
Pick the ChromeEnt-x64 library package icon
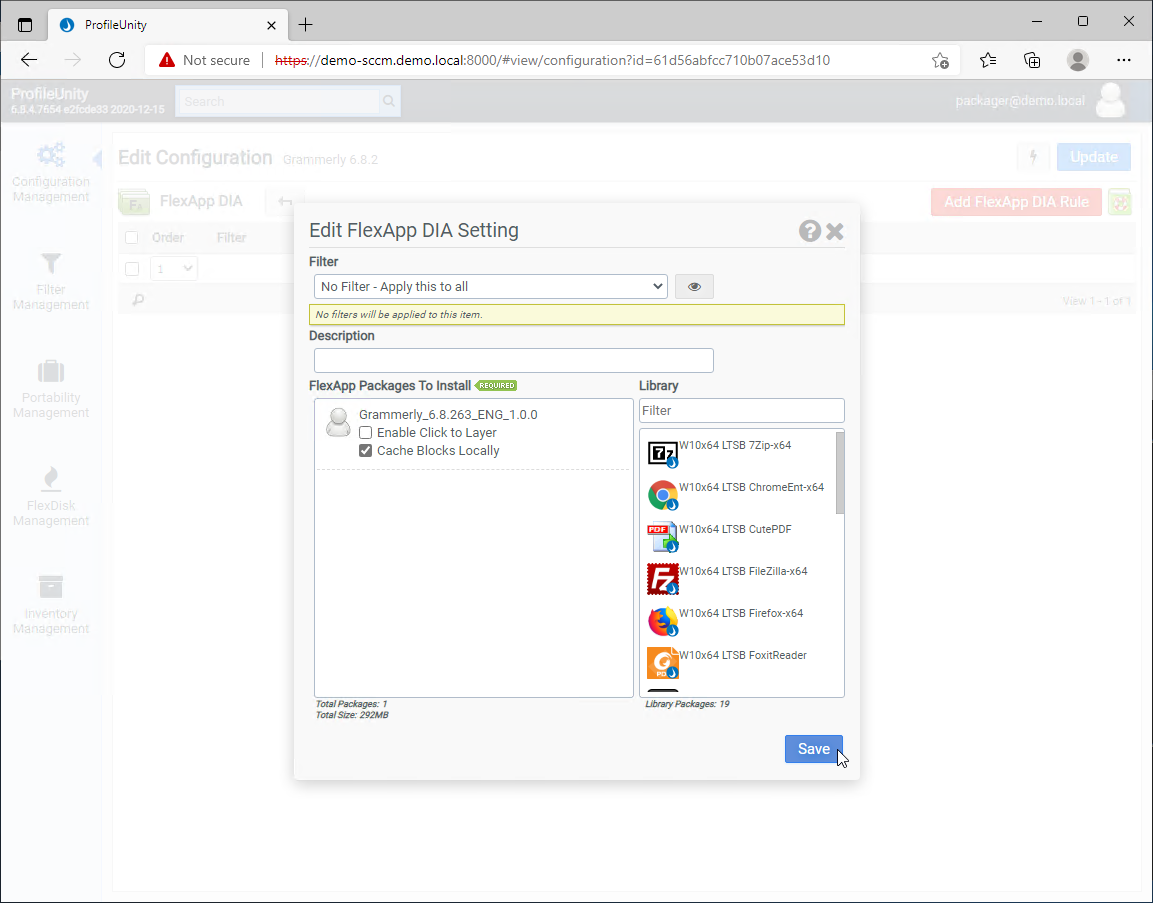click(663, 496)
